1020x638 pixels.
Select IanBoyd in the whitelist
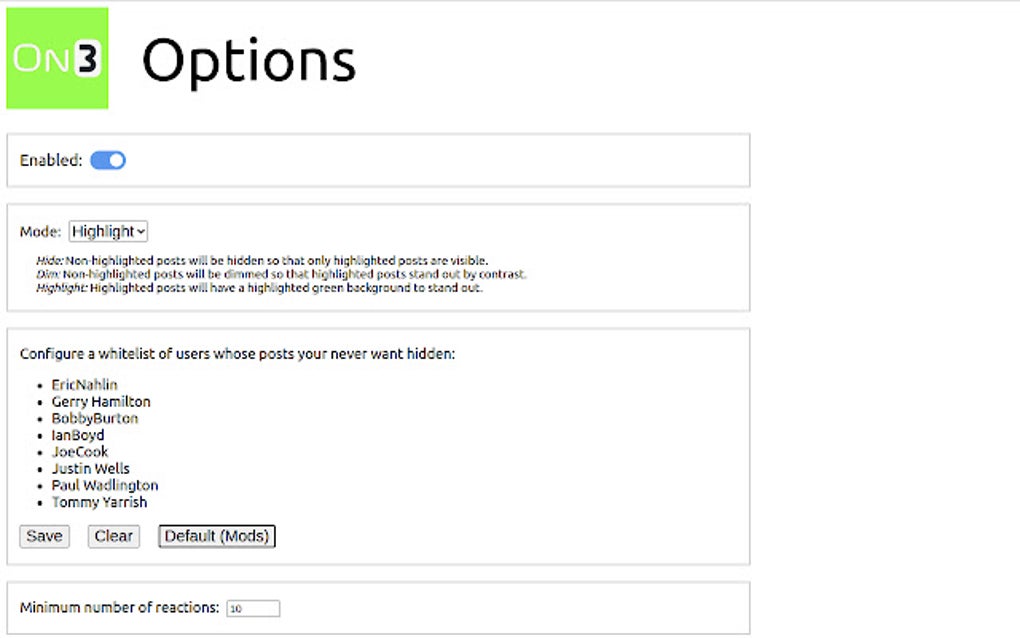tap(78, 435)
